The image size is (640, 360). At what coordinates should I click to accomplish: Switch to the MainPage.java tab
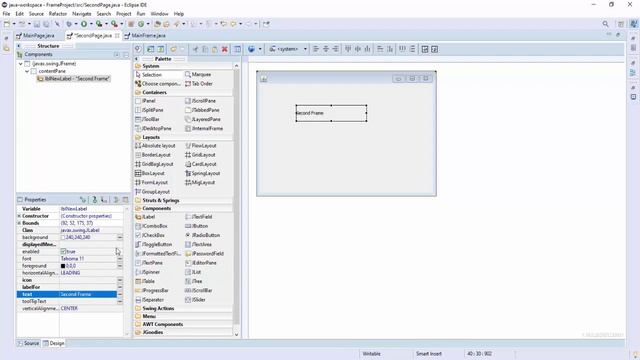pyautogui.click(x=35, y=36)
